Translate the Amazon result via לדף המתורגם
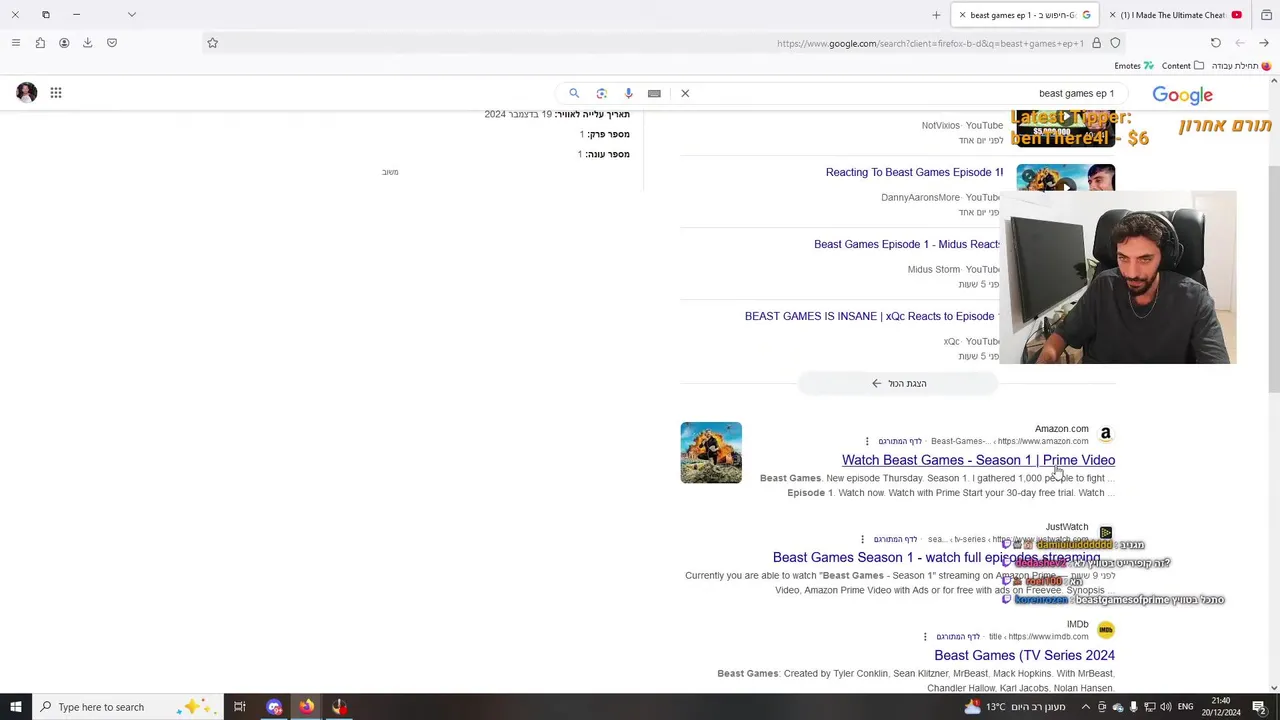This screenshot has width=1280, height=720. tap(900, 441)
